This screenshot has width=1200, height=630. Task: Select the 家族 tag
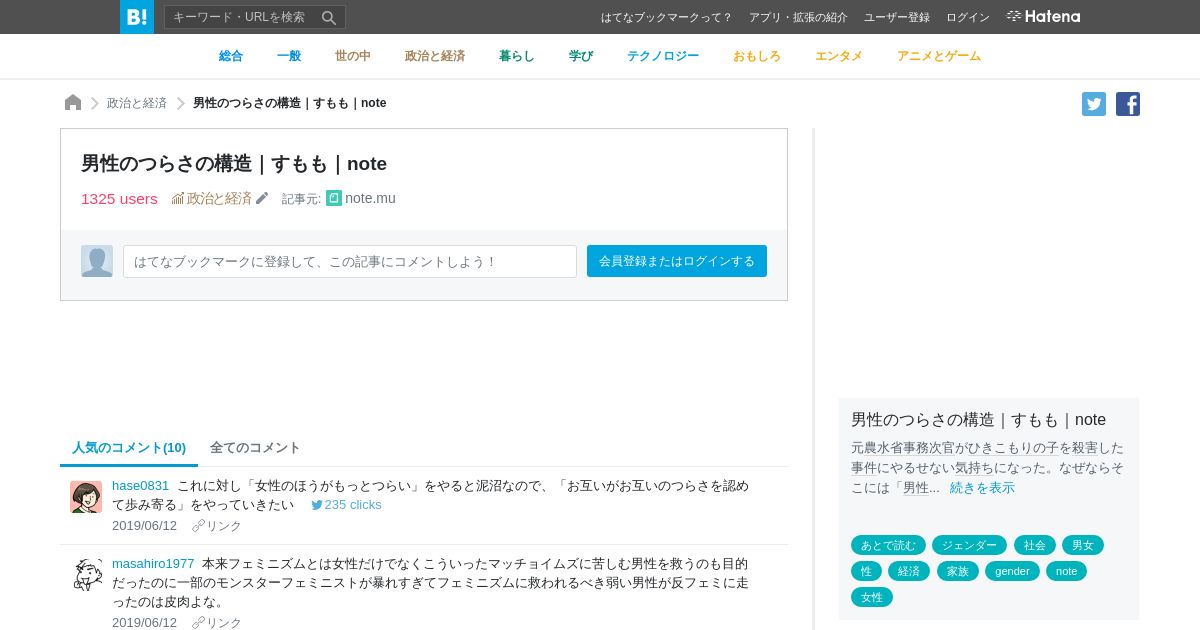tap(957, 571)
